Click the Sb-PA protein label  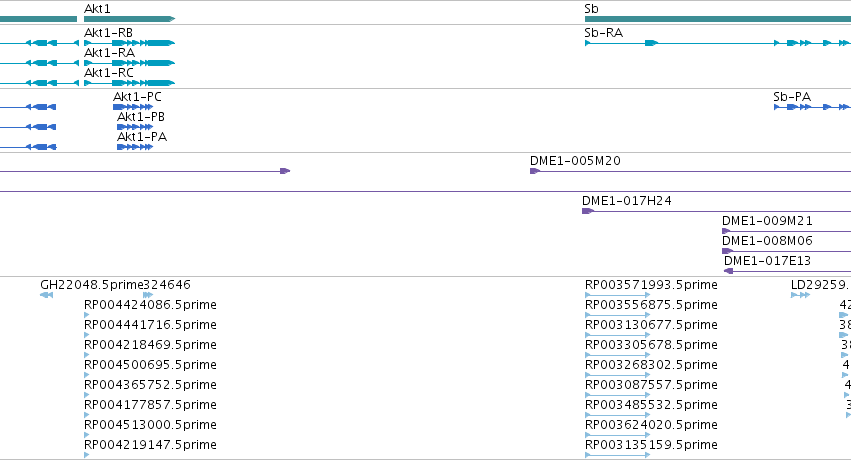[x=792, y=97]
